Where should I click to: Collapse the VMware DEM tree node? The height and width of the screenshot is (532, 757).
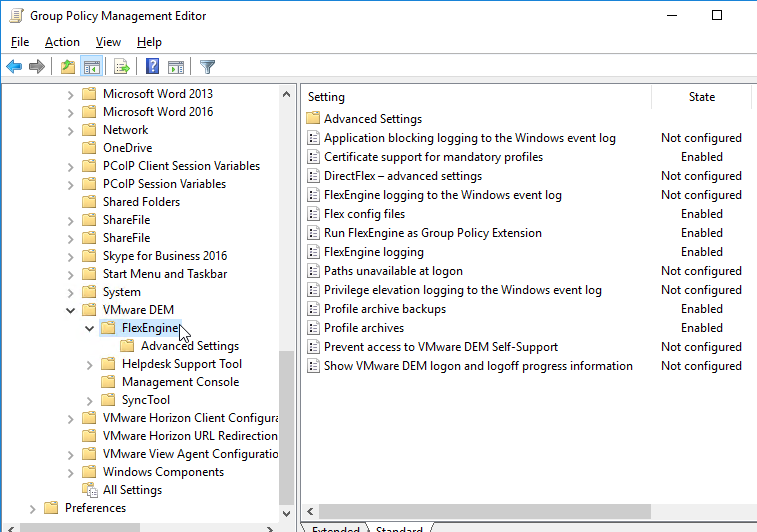70,310
